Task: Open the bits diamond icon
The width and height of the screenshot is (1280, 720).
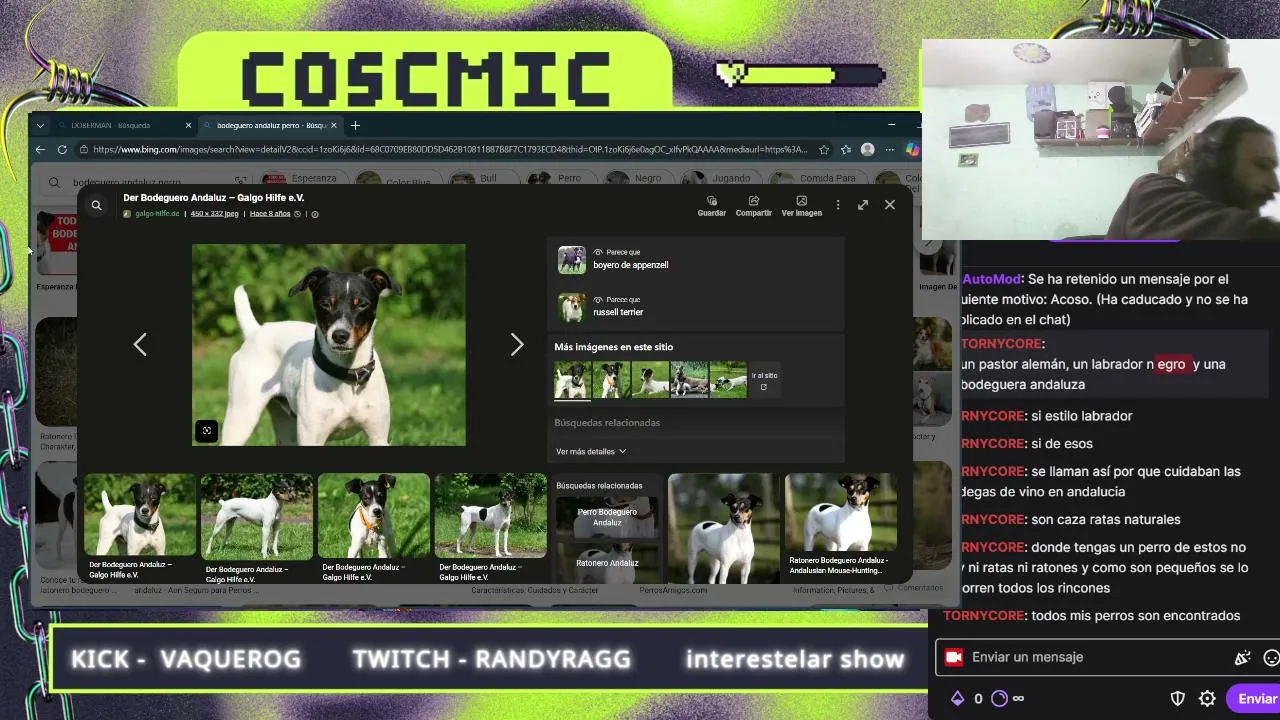Action: (957, 699)
